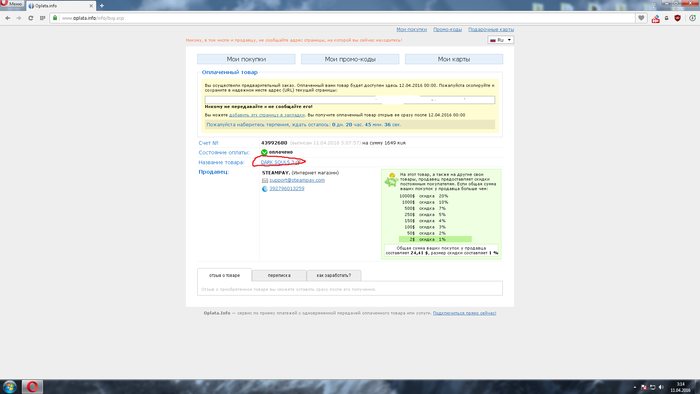The width and height of the screenshot is (700, 394).
Task: Click the network tray icon
Action: [x=652, y=387]
